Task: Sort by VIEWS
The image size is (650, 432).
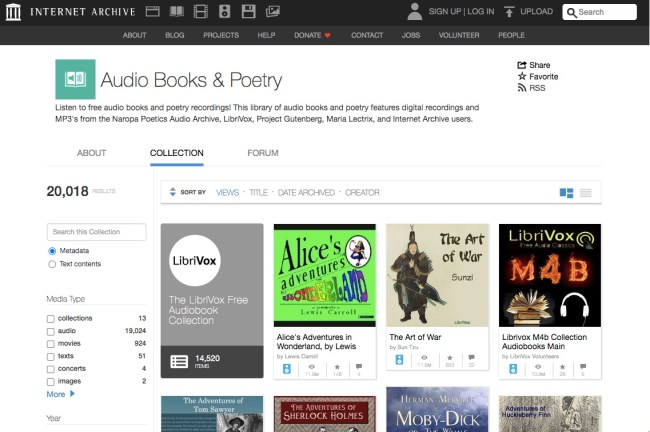Action: [228, 192]
